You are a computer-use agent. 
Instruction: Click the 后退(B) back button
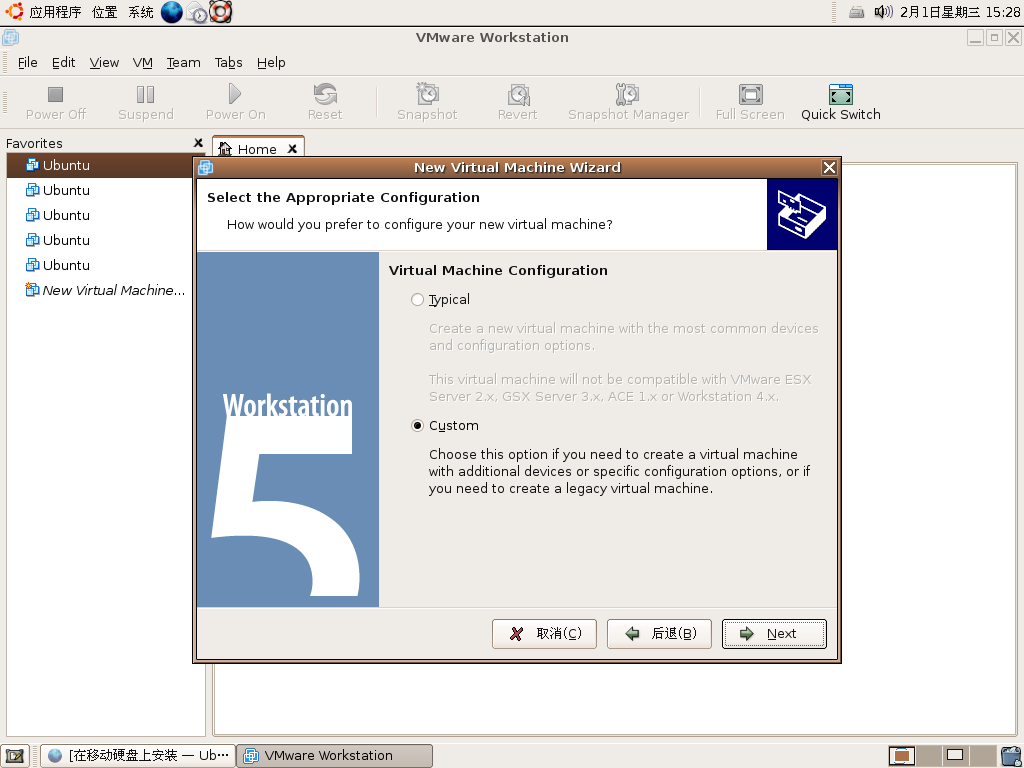(x=659, y=633)
